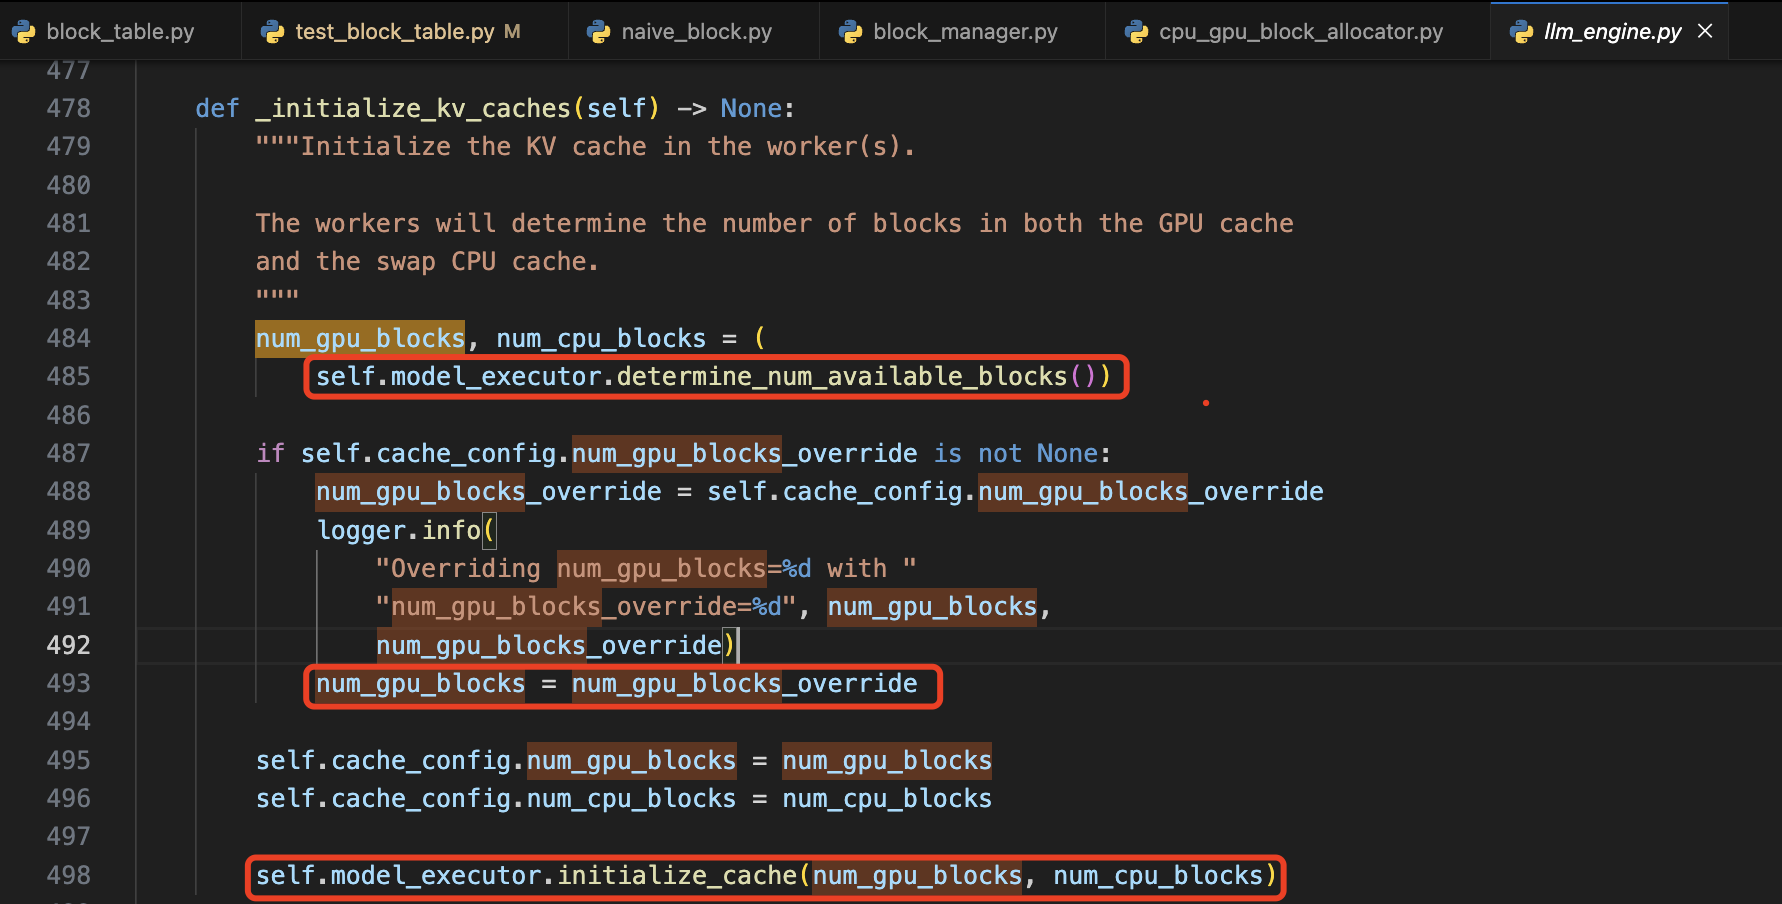Switch to the naive_block.py tab
The height and width of the screenshot is (904, 1782).
pyautogui.click(x=695, y=31)
